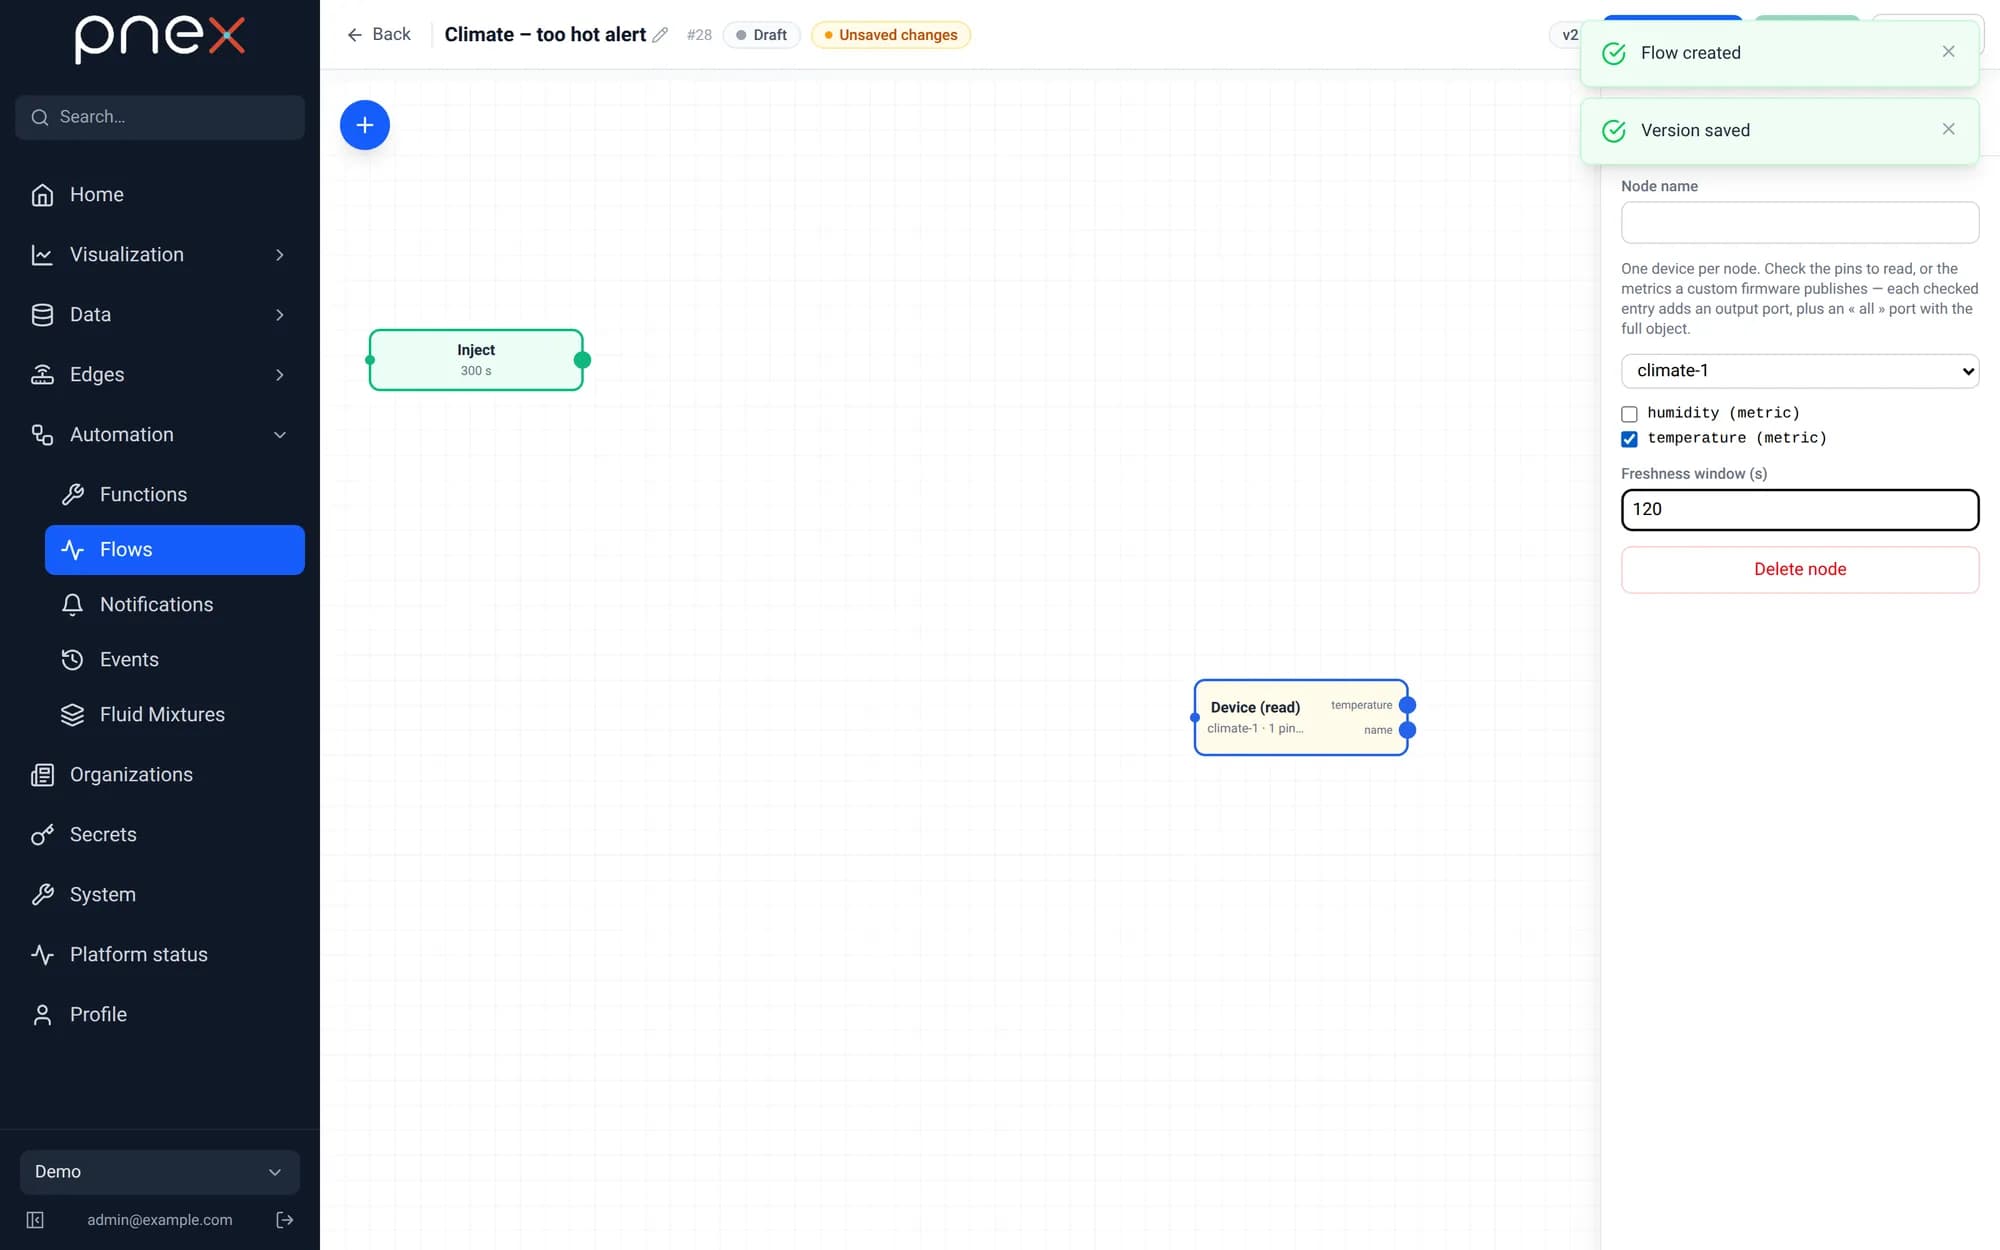Check the humidity (metric) checkbox
Image resolution: width=2000 pixels, height=1250 pixels.
click(x=1629, y=414)
